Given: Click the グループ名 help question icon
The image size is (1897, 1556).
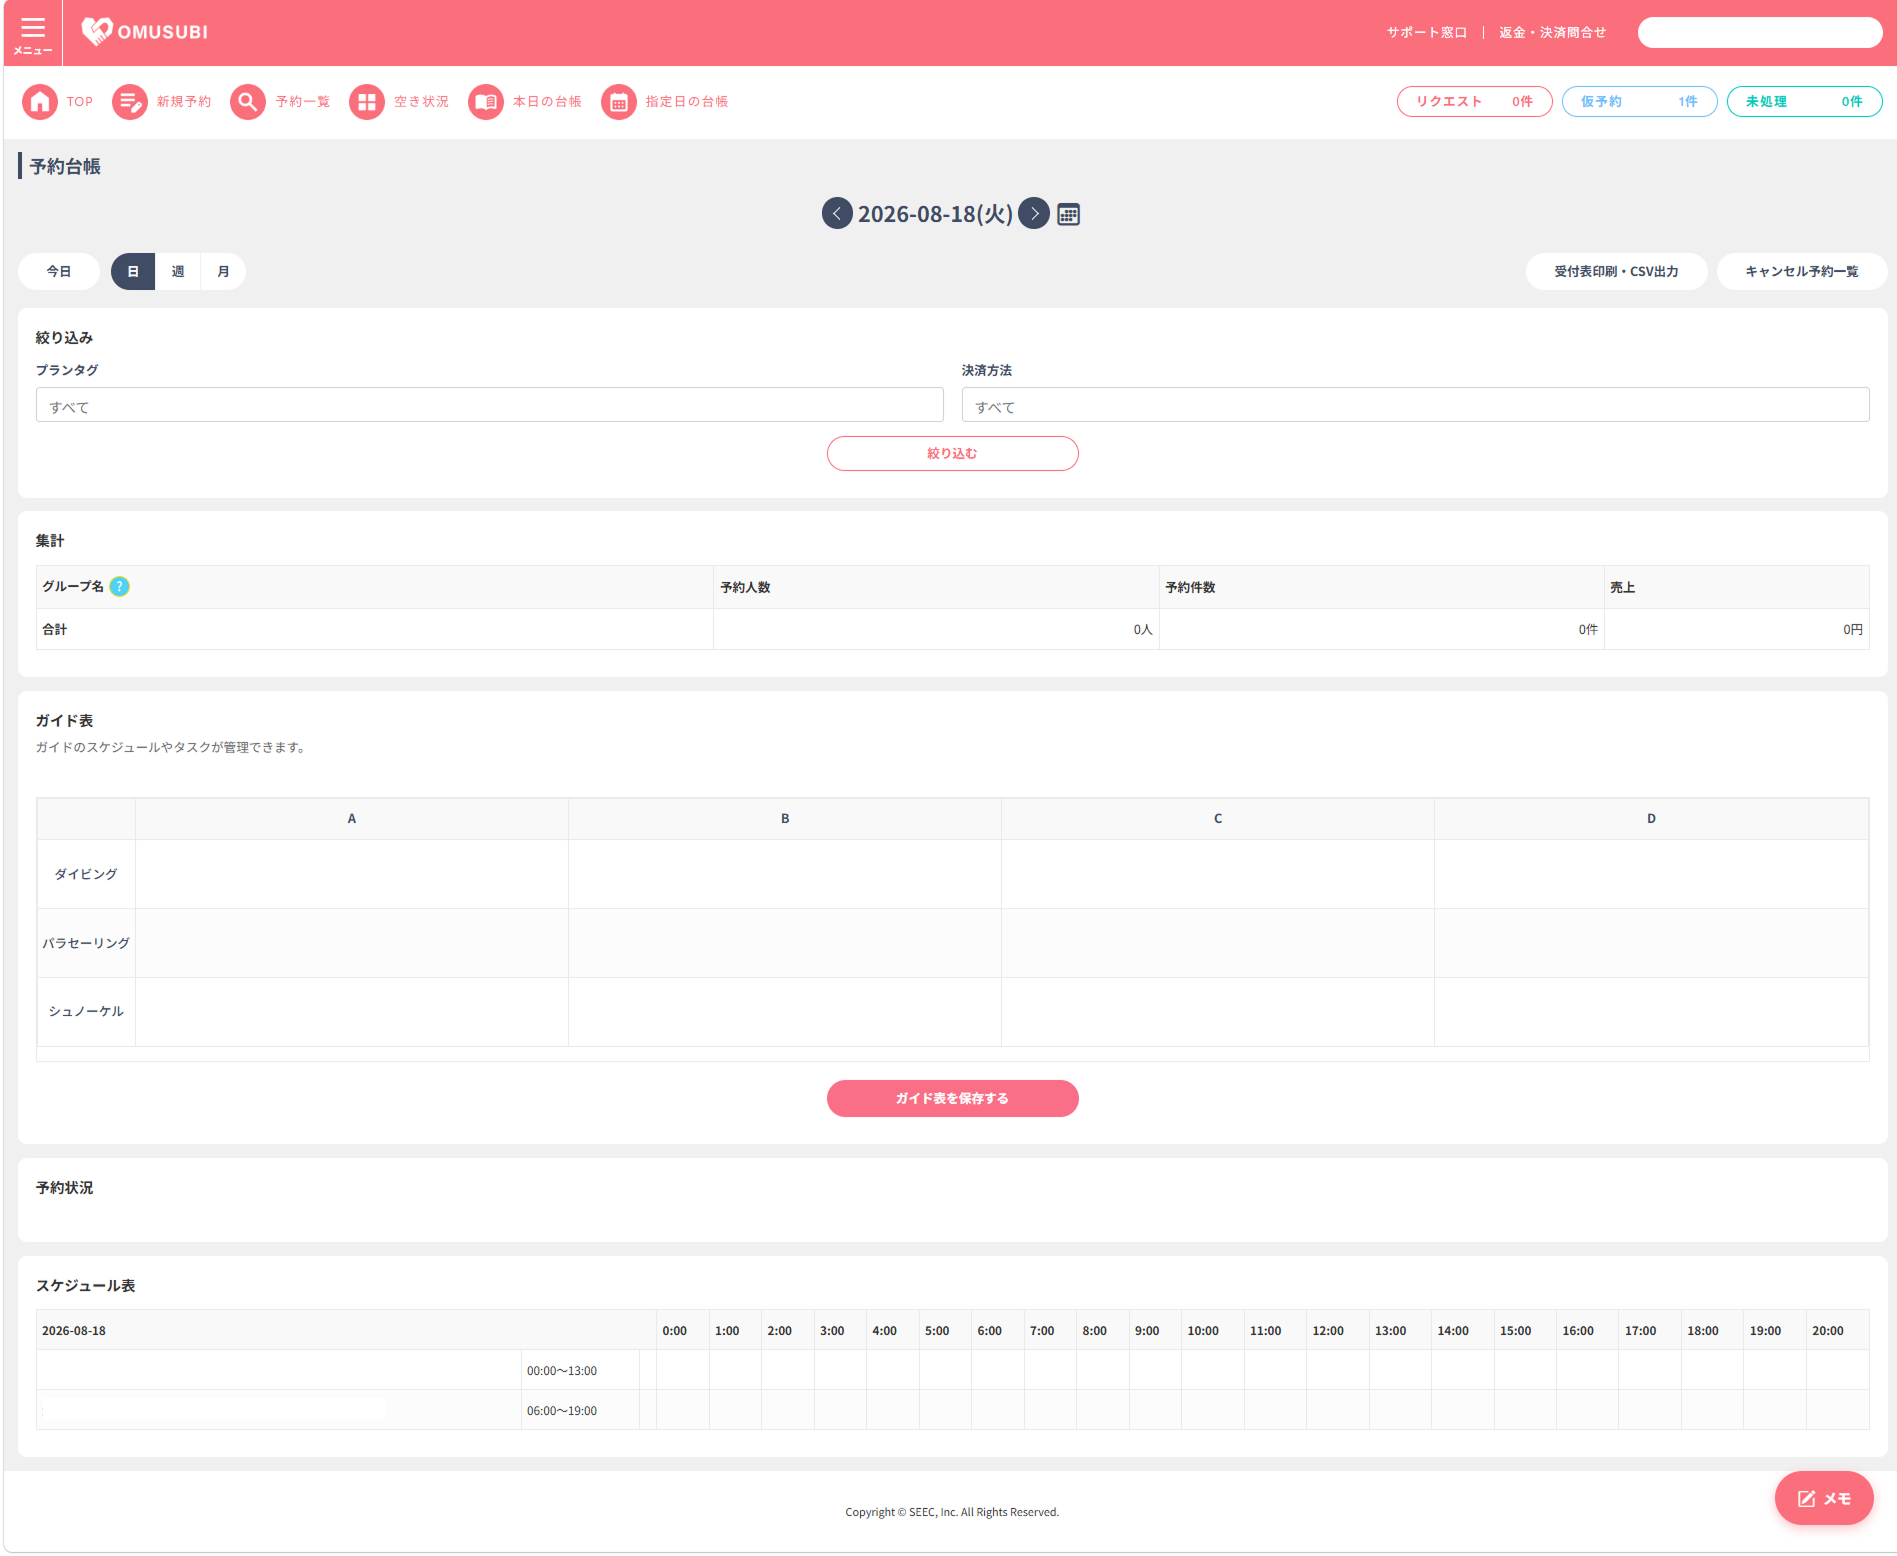Looking at the screenshot, I should [x=119, y=587].
